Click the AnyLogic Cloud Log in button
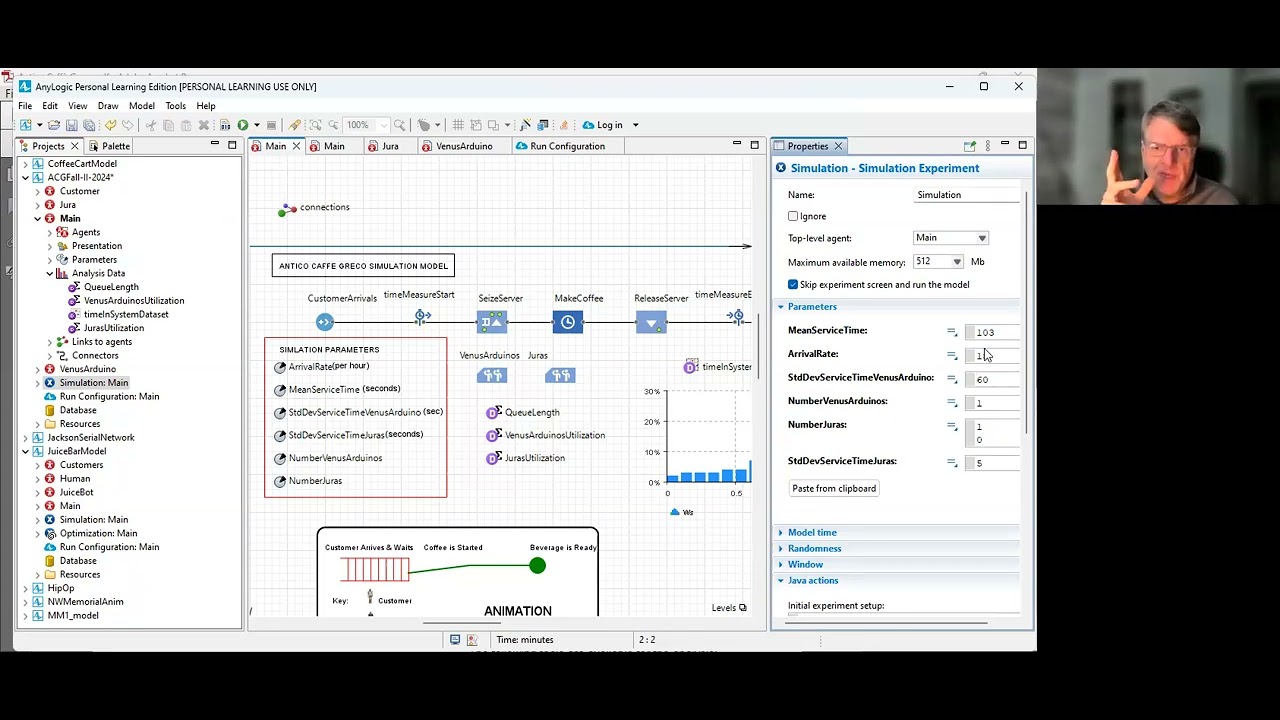 [603, 125]
